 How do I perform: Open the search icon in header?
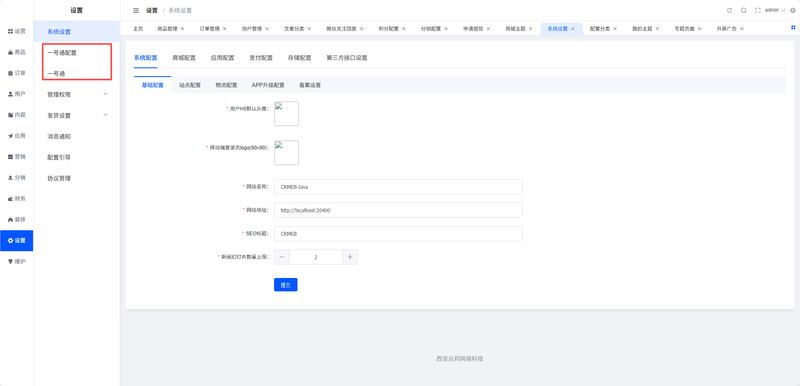[743, 10]
